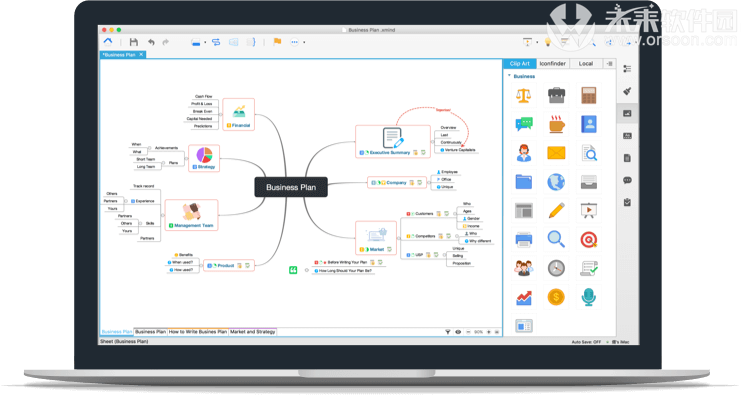Expand the dropdown arrow beside the ellipsis
The width and height of the screenshot is (741, 396).
coord(304,43)
